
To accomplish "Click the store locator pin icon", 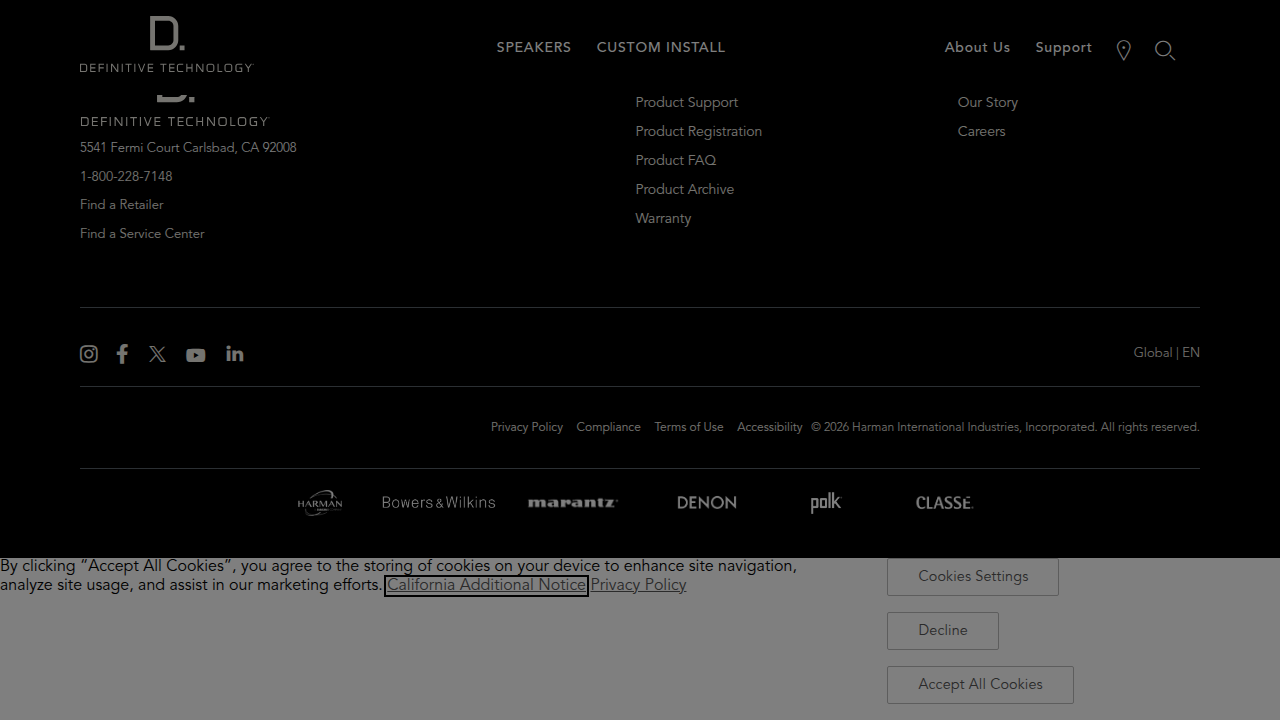I will pyautogui.click(x=1124, y=50).
